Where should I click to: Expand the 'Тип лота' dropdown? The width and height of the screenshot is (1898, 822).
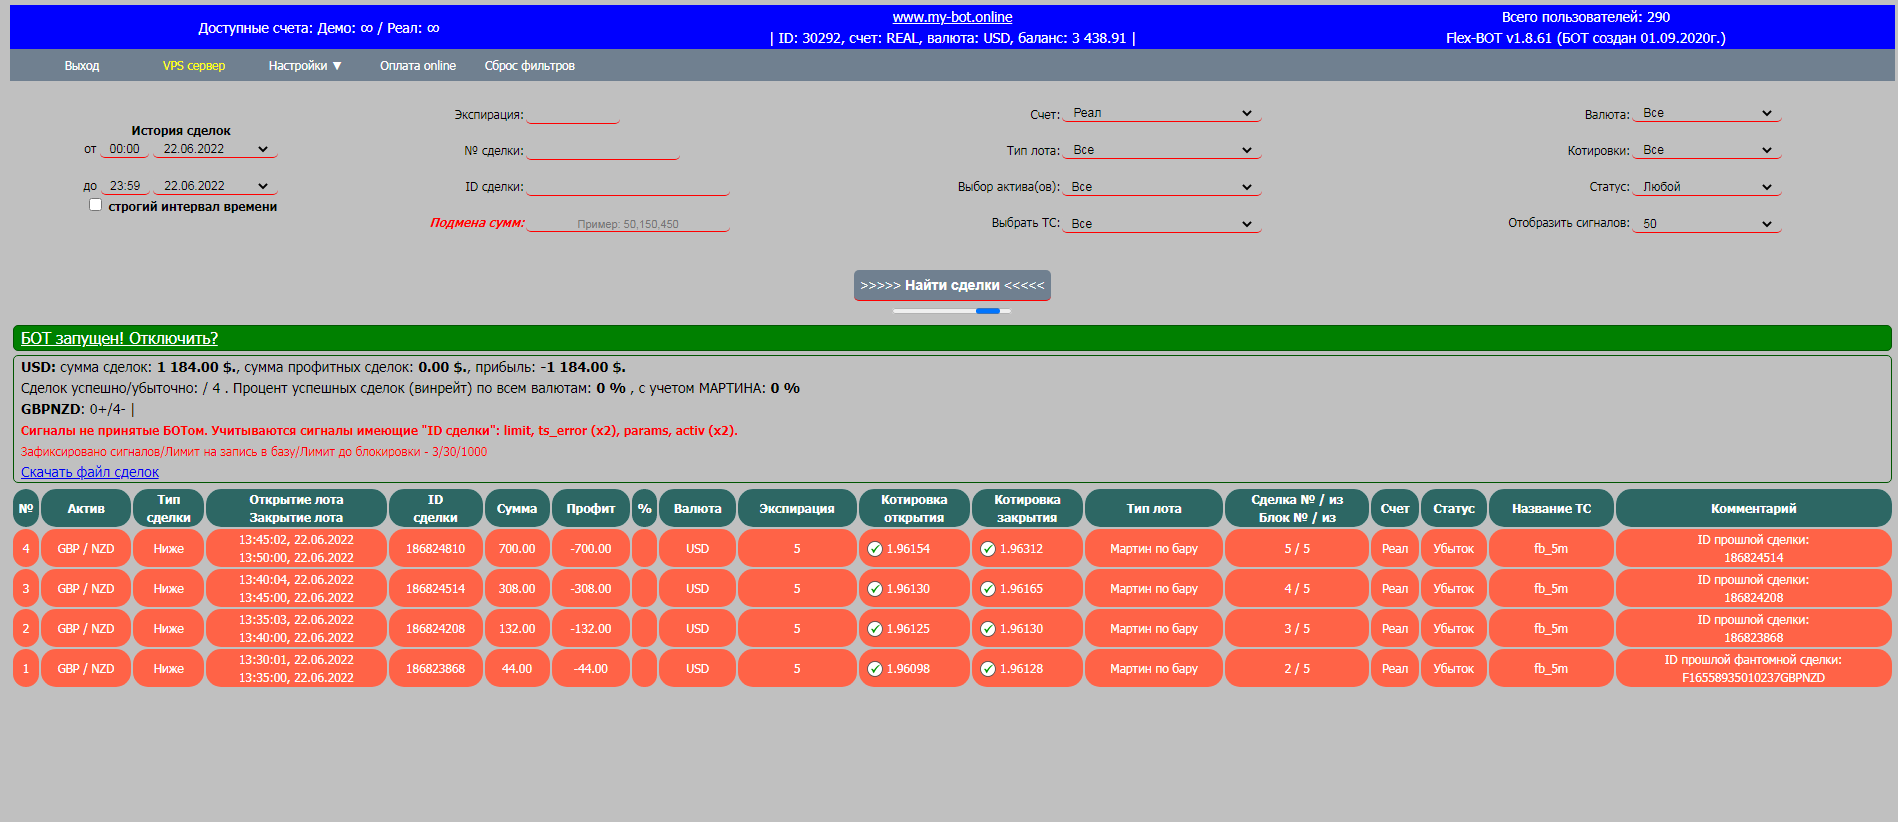click(1161, 150)
